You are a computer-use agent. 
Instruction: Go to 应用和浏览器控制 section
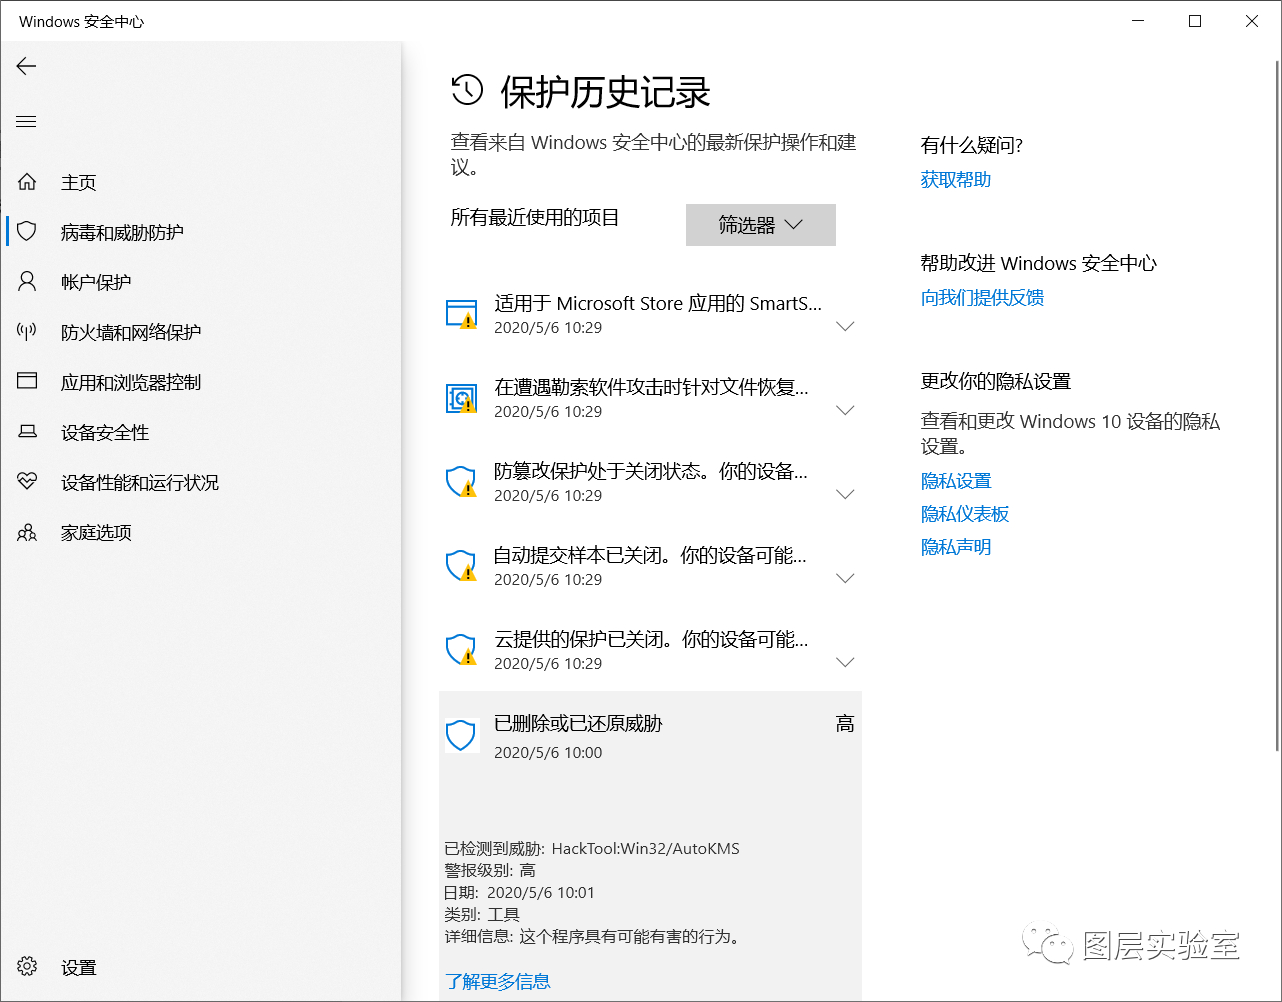tap(131, 383)
